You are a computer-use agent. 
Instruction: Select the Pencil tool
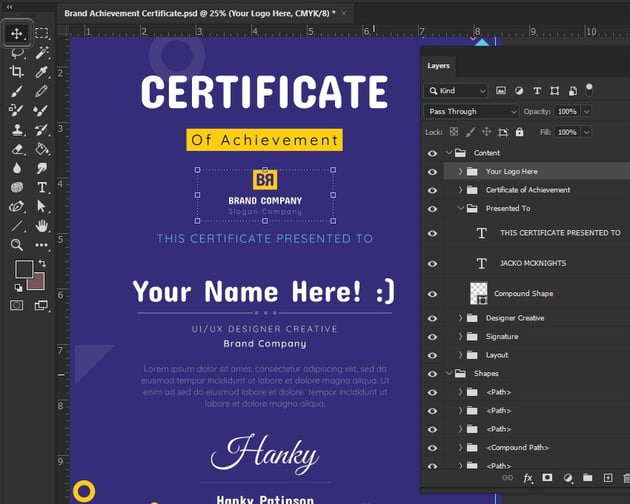(41, 91)
